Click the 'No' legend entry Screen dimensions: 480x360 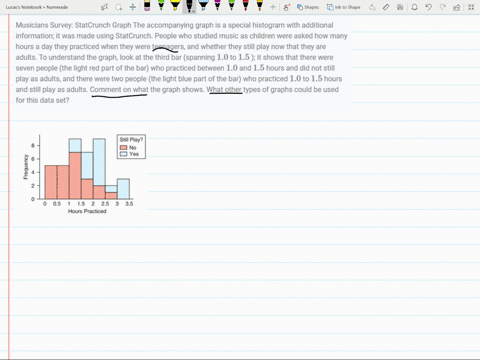(129, 147)
